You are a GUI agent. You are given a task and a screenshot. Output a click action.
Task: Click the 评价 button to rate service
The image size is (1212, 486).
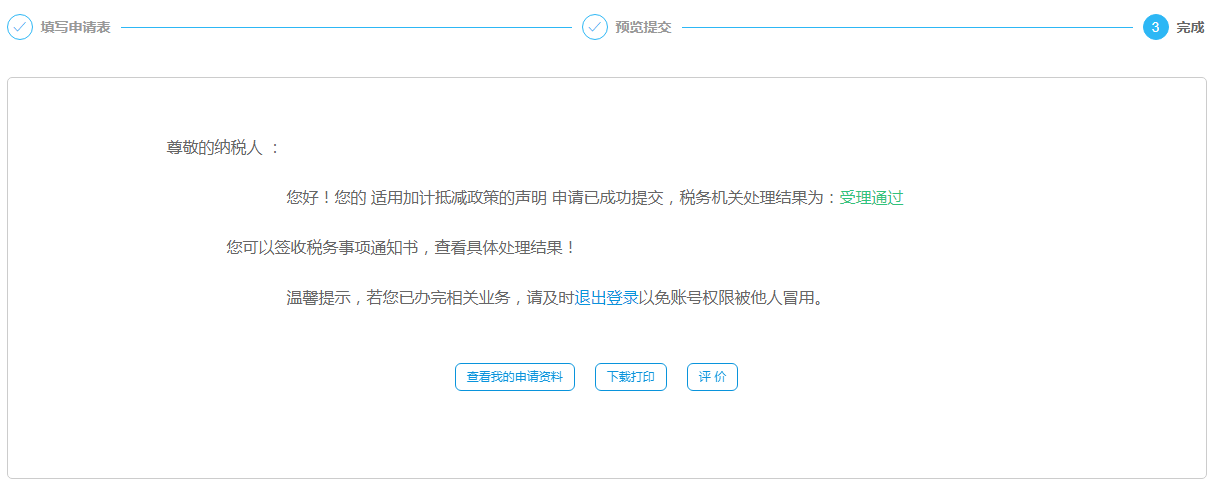(x=712, y=377)
